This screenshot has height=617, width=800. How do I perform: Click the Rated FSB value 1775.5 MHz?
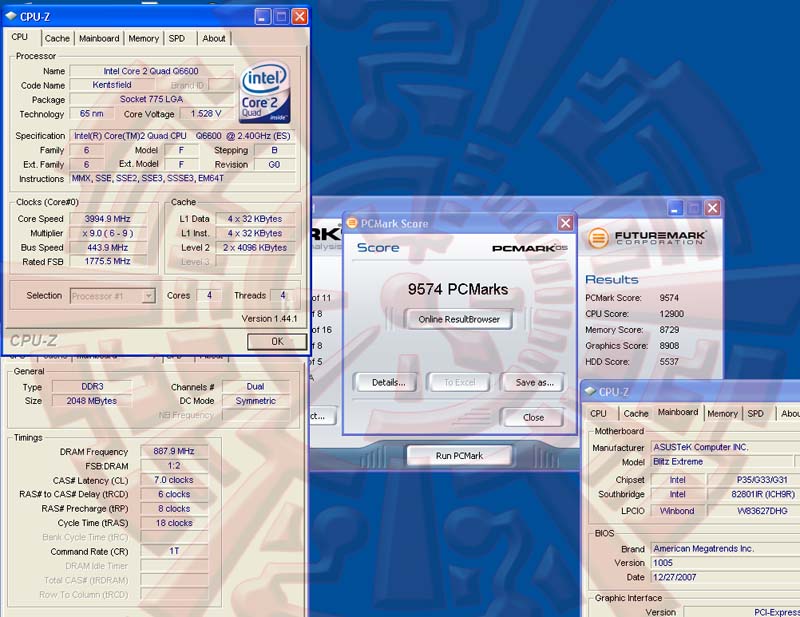point(108,261)
